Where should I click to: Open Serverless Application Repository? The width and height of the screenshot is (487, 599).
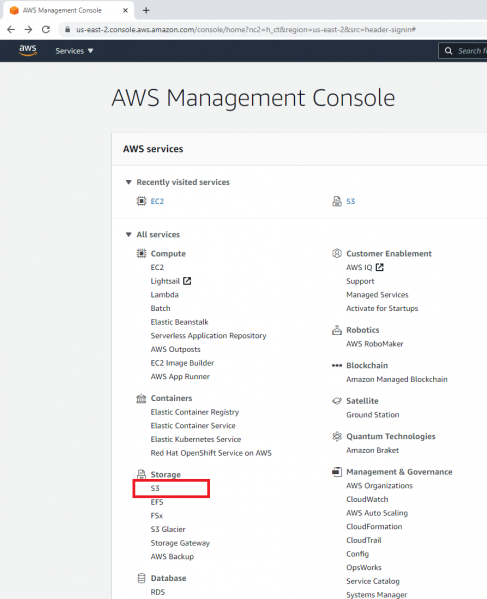click(209, 336)
